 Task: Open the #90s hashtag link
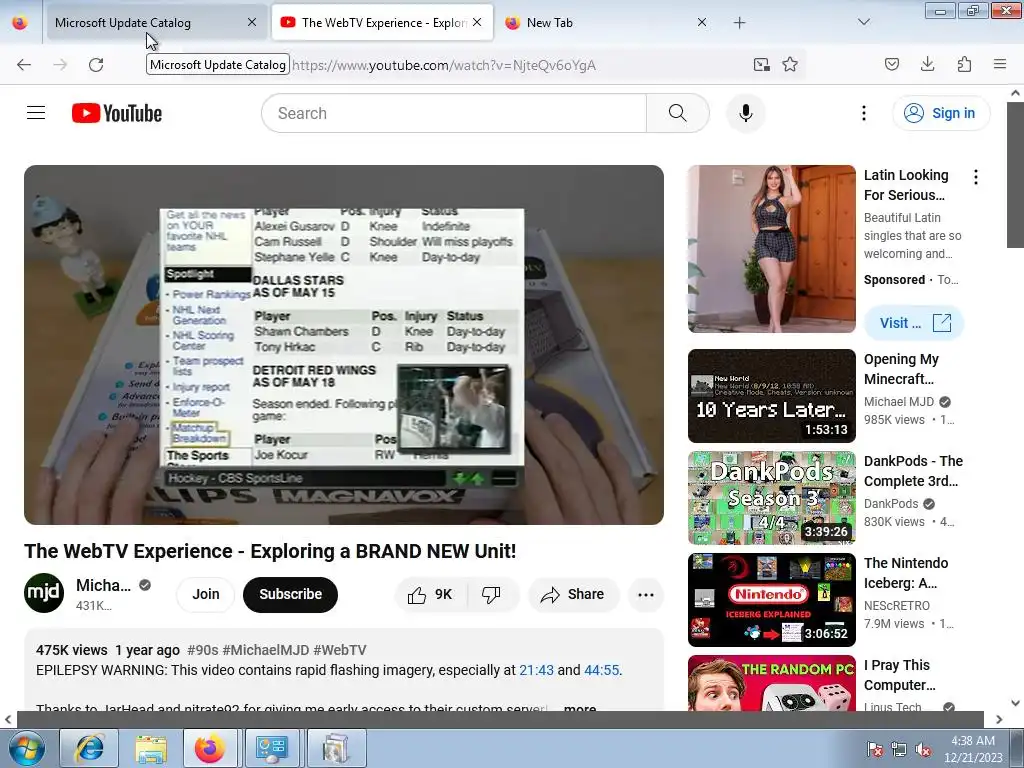click(202, 650)
